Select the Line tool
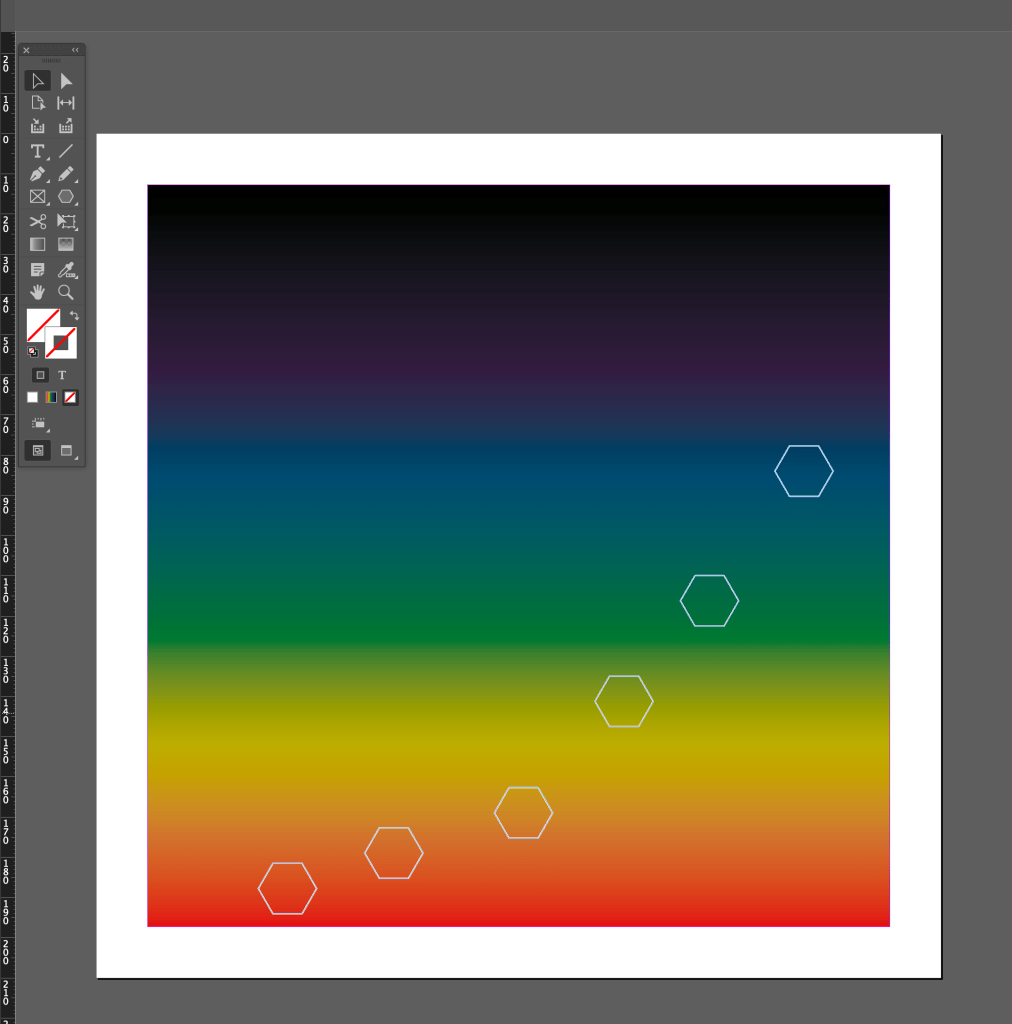1012x1024 pixels. tap(66, 151)
